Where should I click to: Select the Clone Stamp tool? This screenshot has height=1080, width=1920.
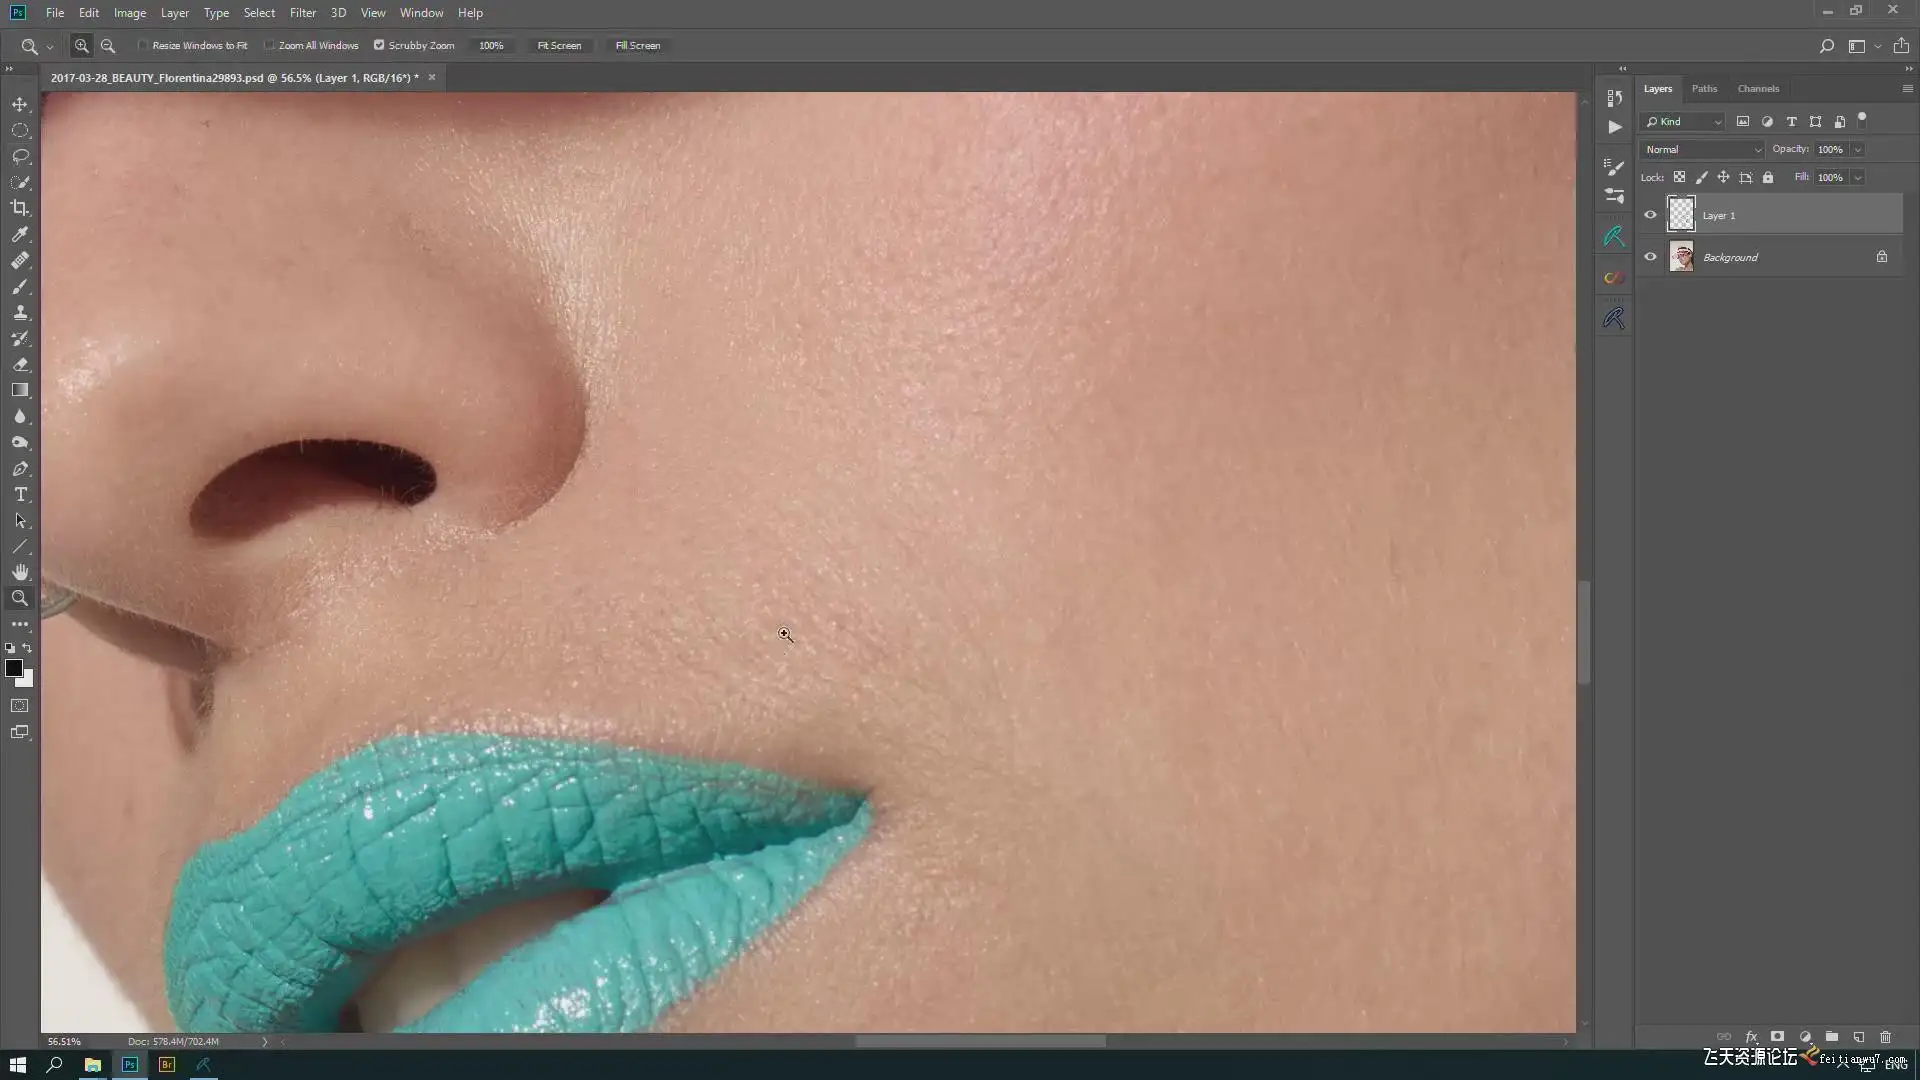pos(20,312)
